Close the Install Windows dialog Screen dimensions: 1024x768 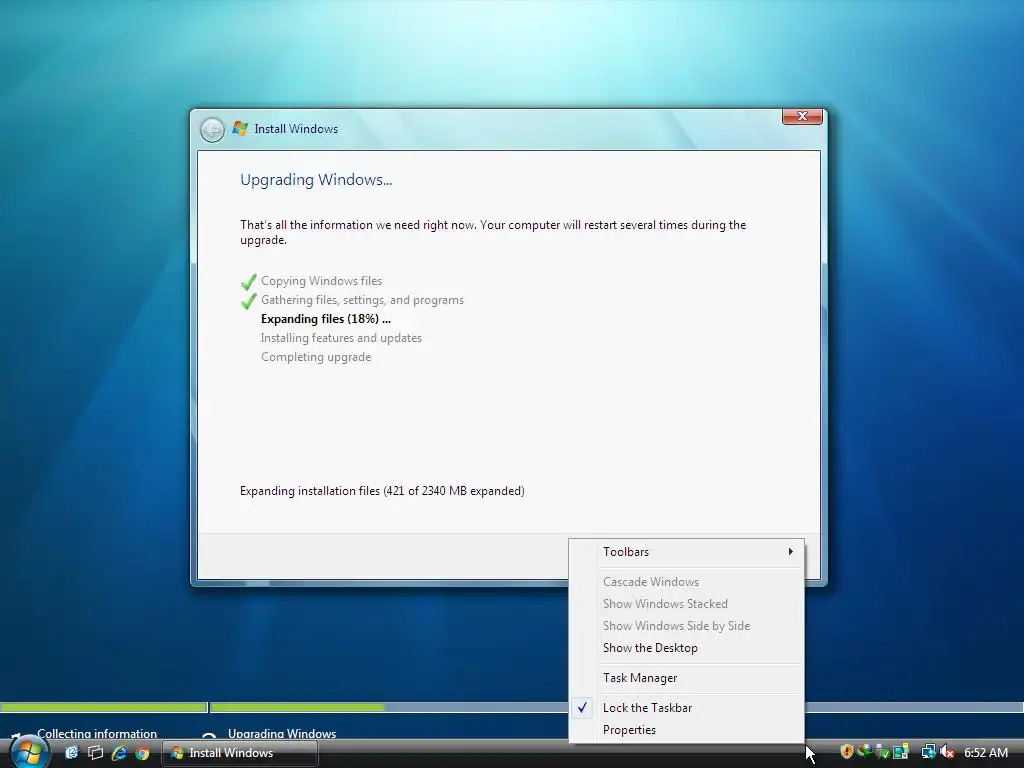tap(802, 116)
